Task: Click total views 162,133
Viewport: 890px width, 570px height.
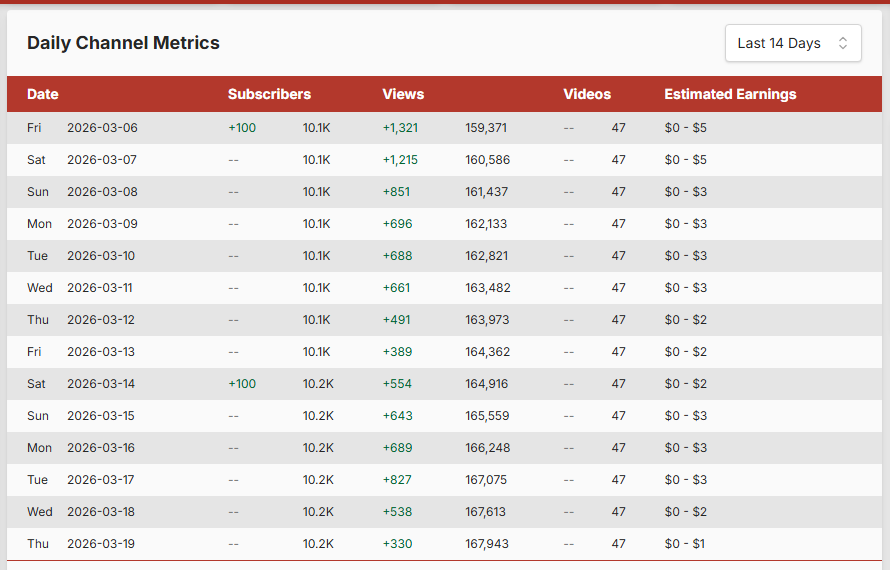Action: 486,224
